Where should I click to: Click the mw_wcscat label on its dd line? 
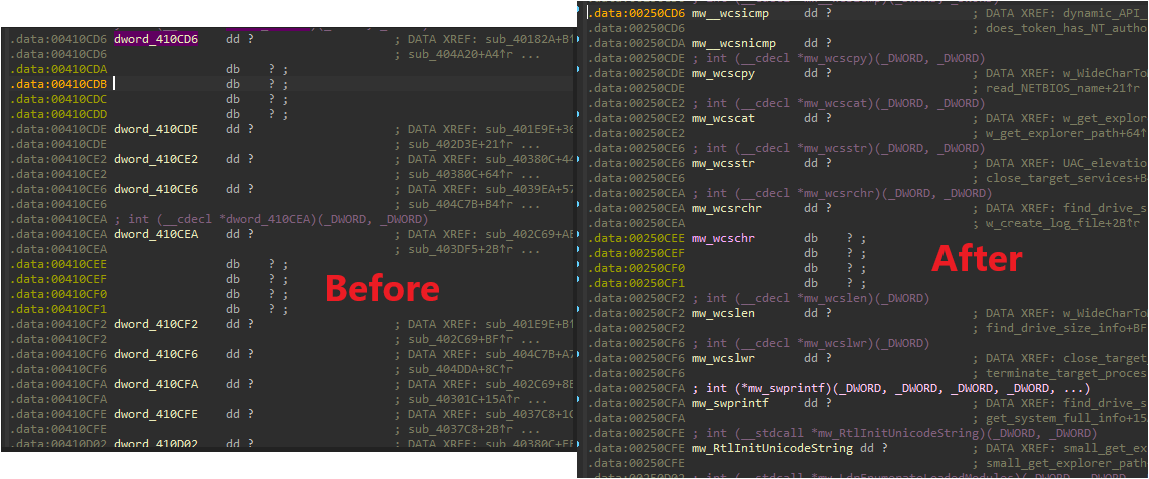pyautogui.click(x=723, y=118)
